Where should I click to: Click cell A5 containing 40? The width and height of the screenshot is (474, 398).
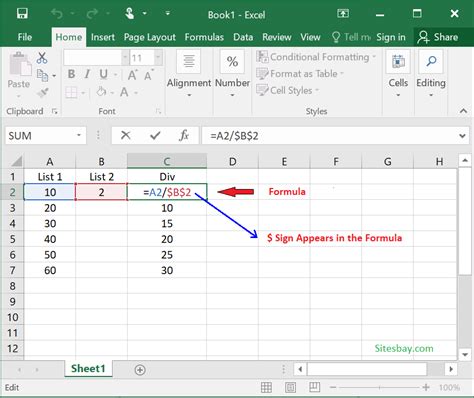[x=50, y=239]
